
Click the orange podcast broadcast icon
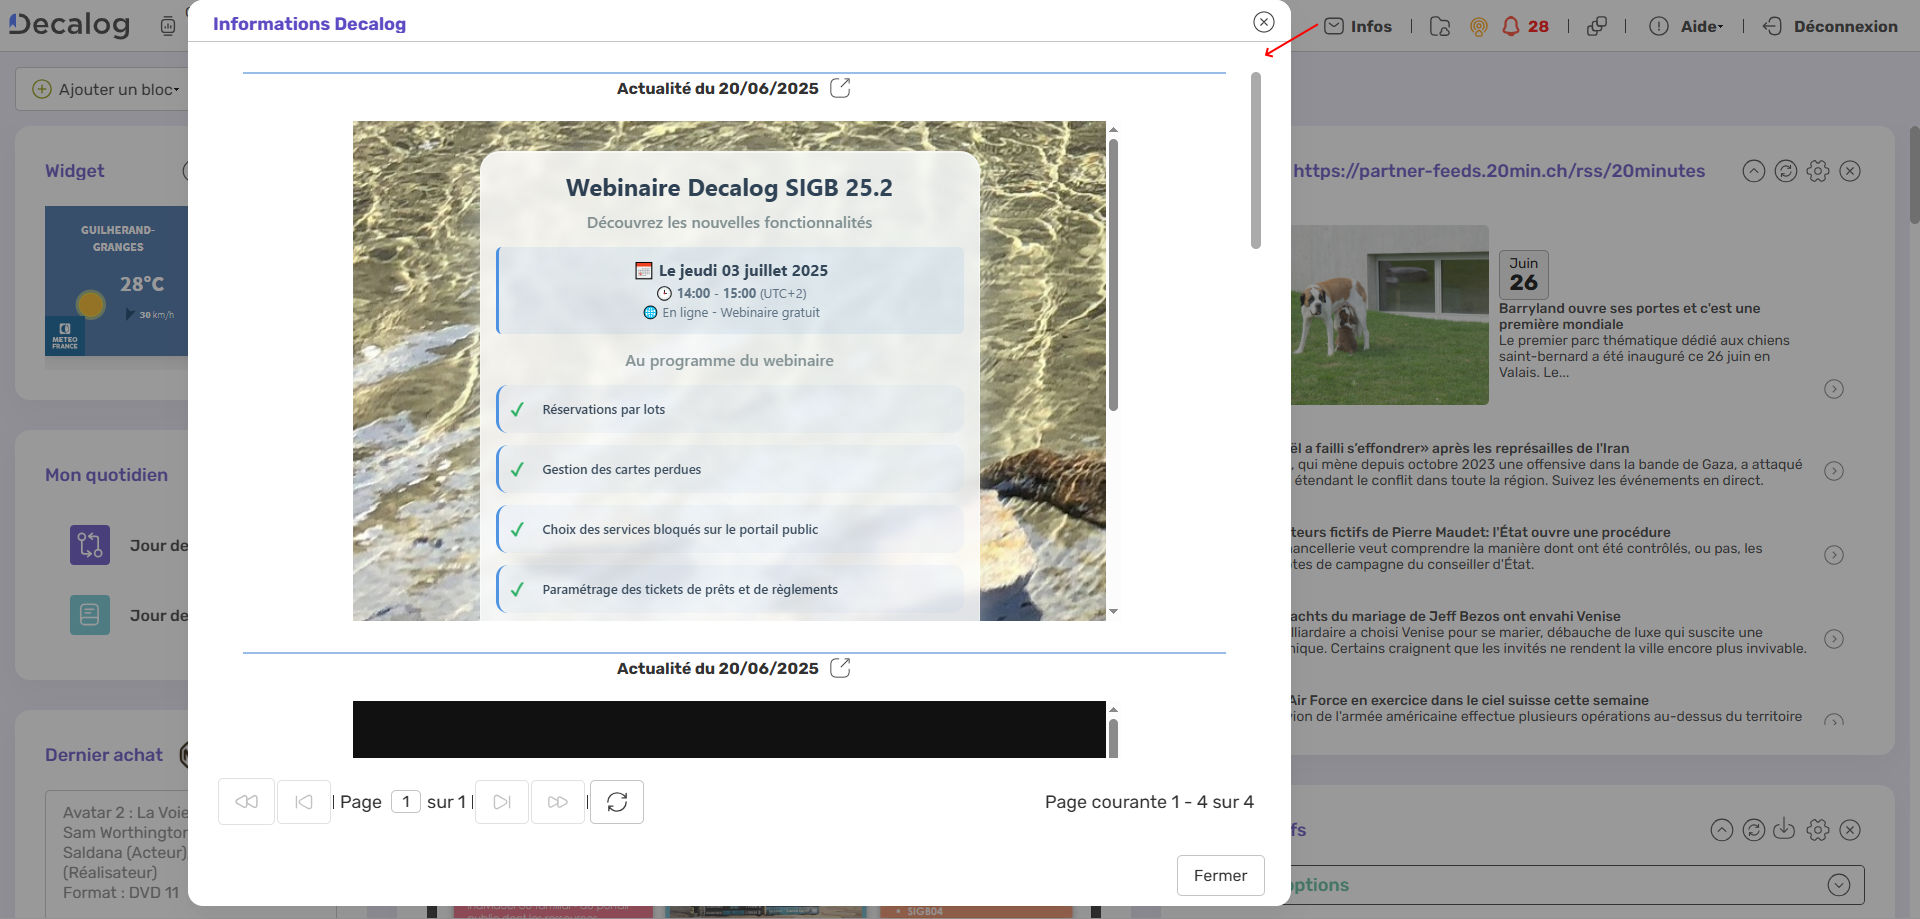[x=1478, y=27]
